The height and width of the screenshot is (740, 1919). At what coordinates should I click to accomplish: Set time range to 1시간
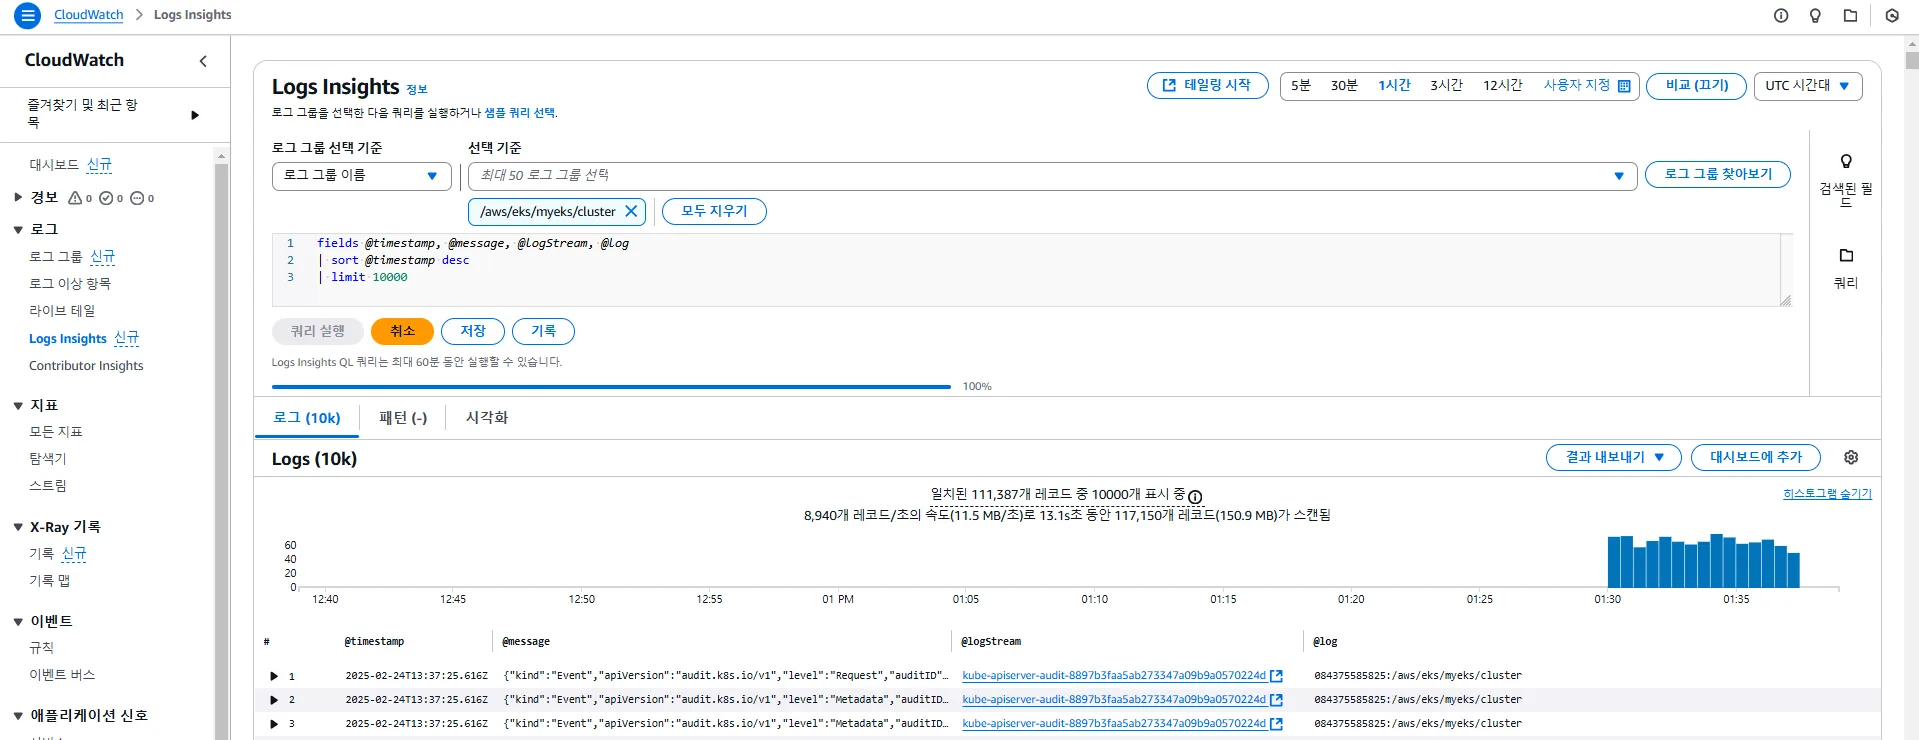click(1394, 86)
